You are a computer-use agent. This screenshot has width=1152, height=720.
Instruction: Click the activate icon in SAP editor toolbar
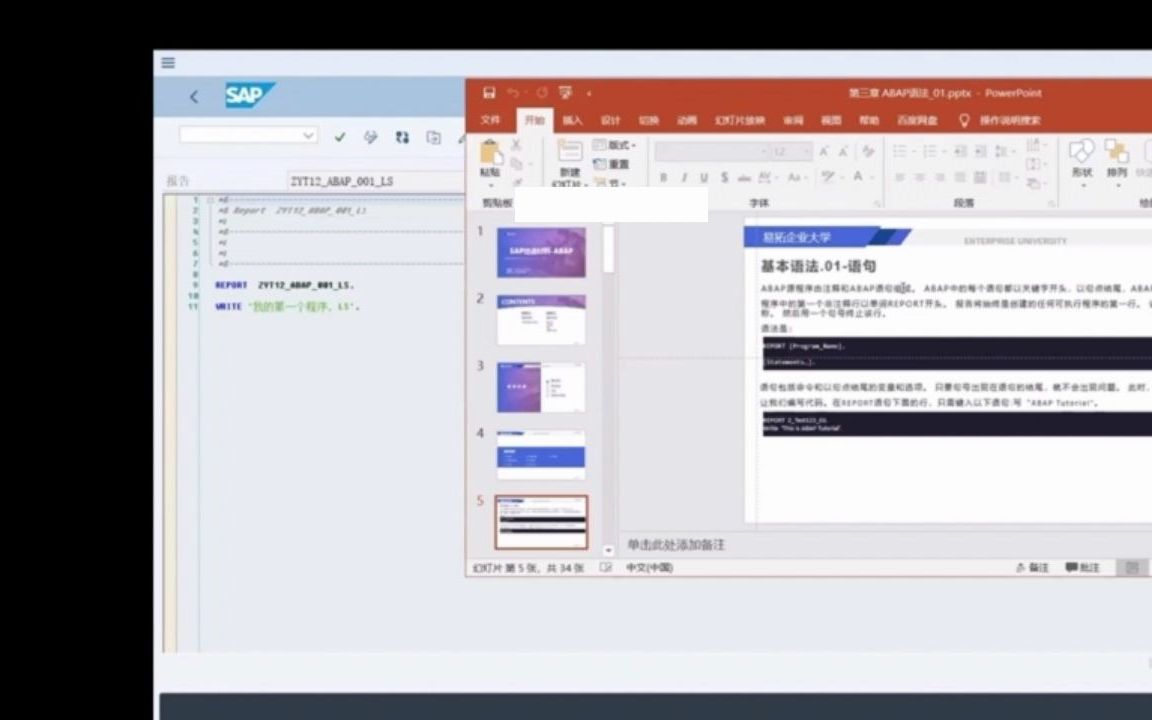pyautogui.click(x=372, y=137)
